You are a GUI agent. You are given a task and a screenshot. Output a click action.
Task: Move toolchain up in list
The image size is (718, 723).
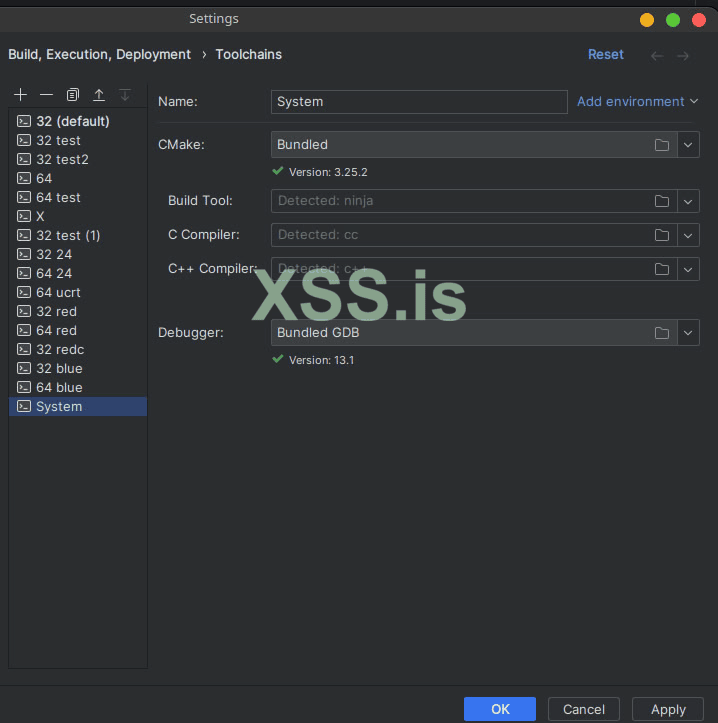(99, 95)
